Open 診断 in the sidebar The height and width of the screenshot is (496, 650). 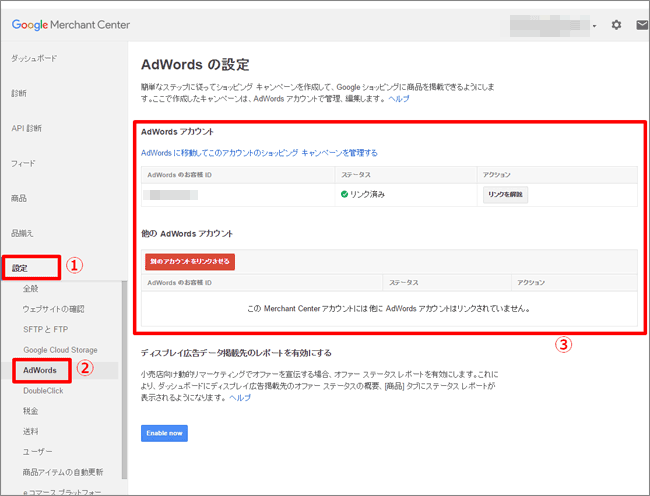click(19, 93)
